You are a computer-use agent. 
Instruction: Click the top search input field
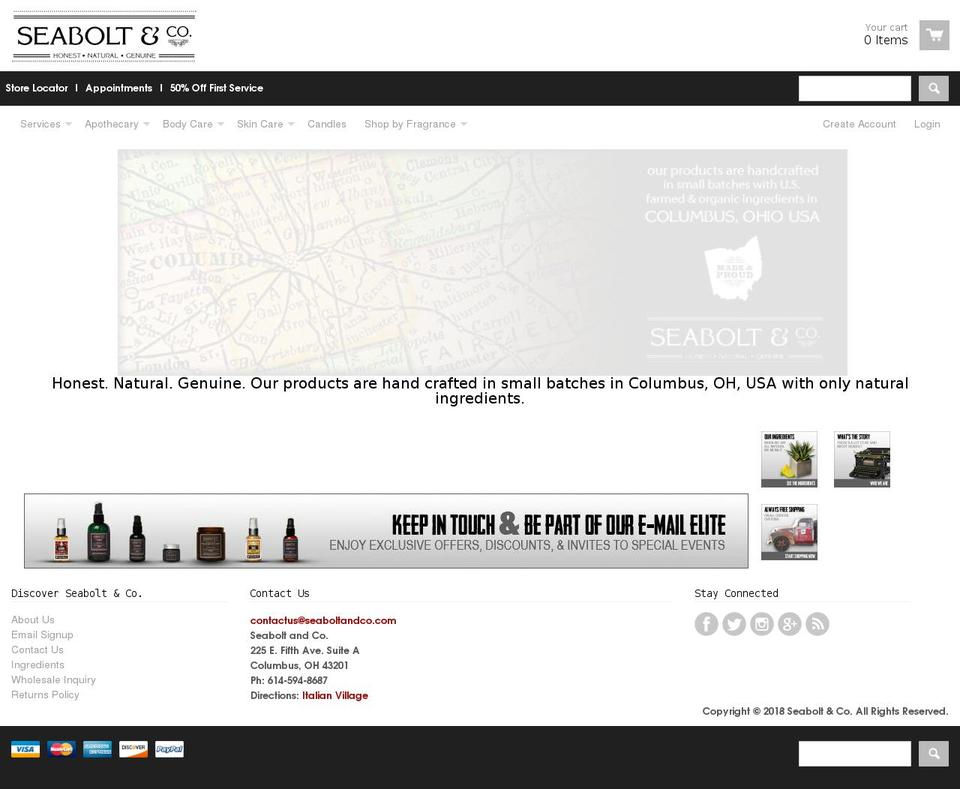pyautogui.click(x=855, y=89)
